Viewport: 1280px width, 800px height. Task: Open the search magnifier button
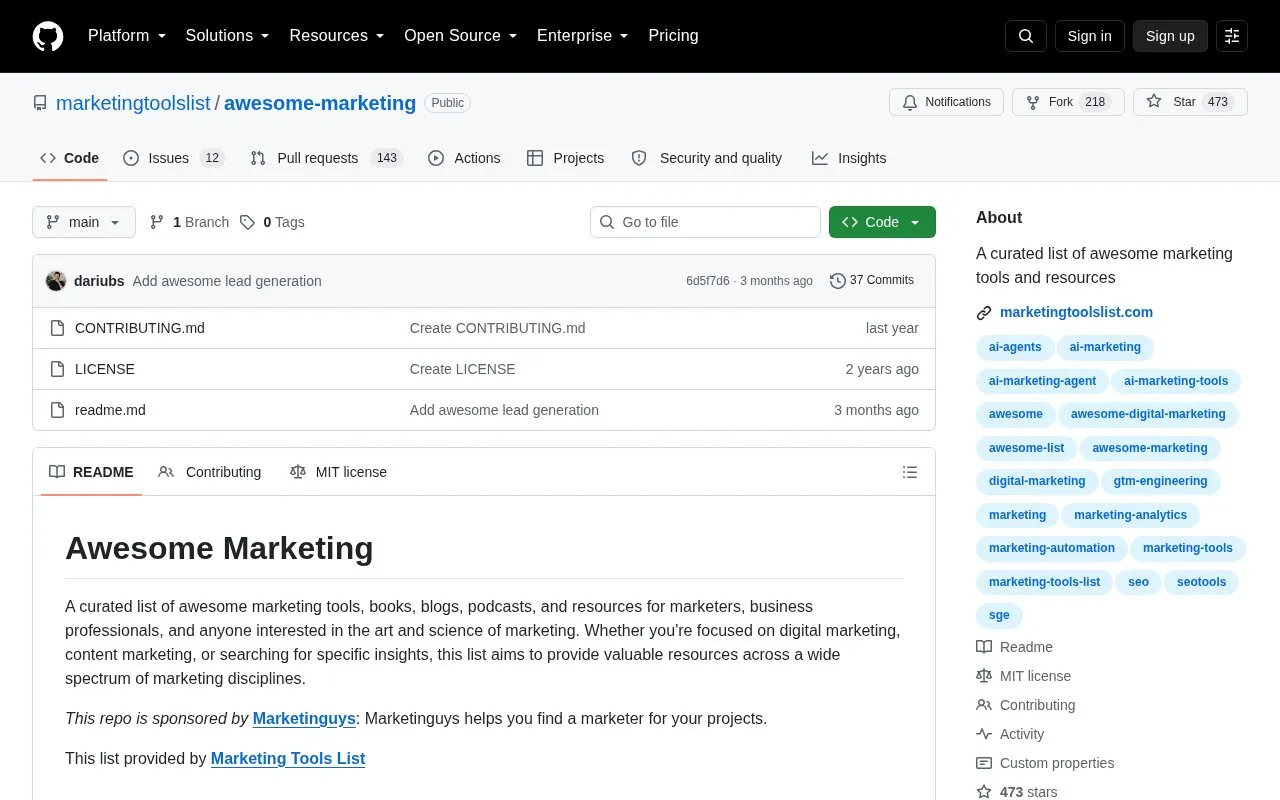[1026, 36]
